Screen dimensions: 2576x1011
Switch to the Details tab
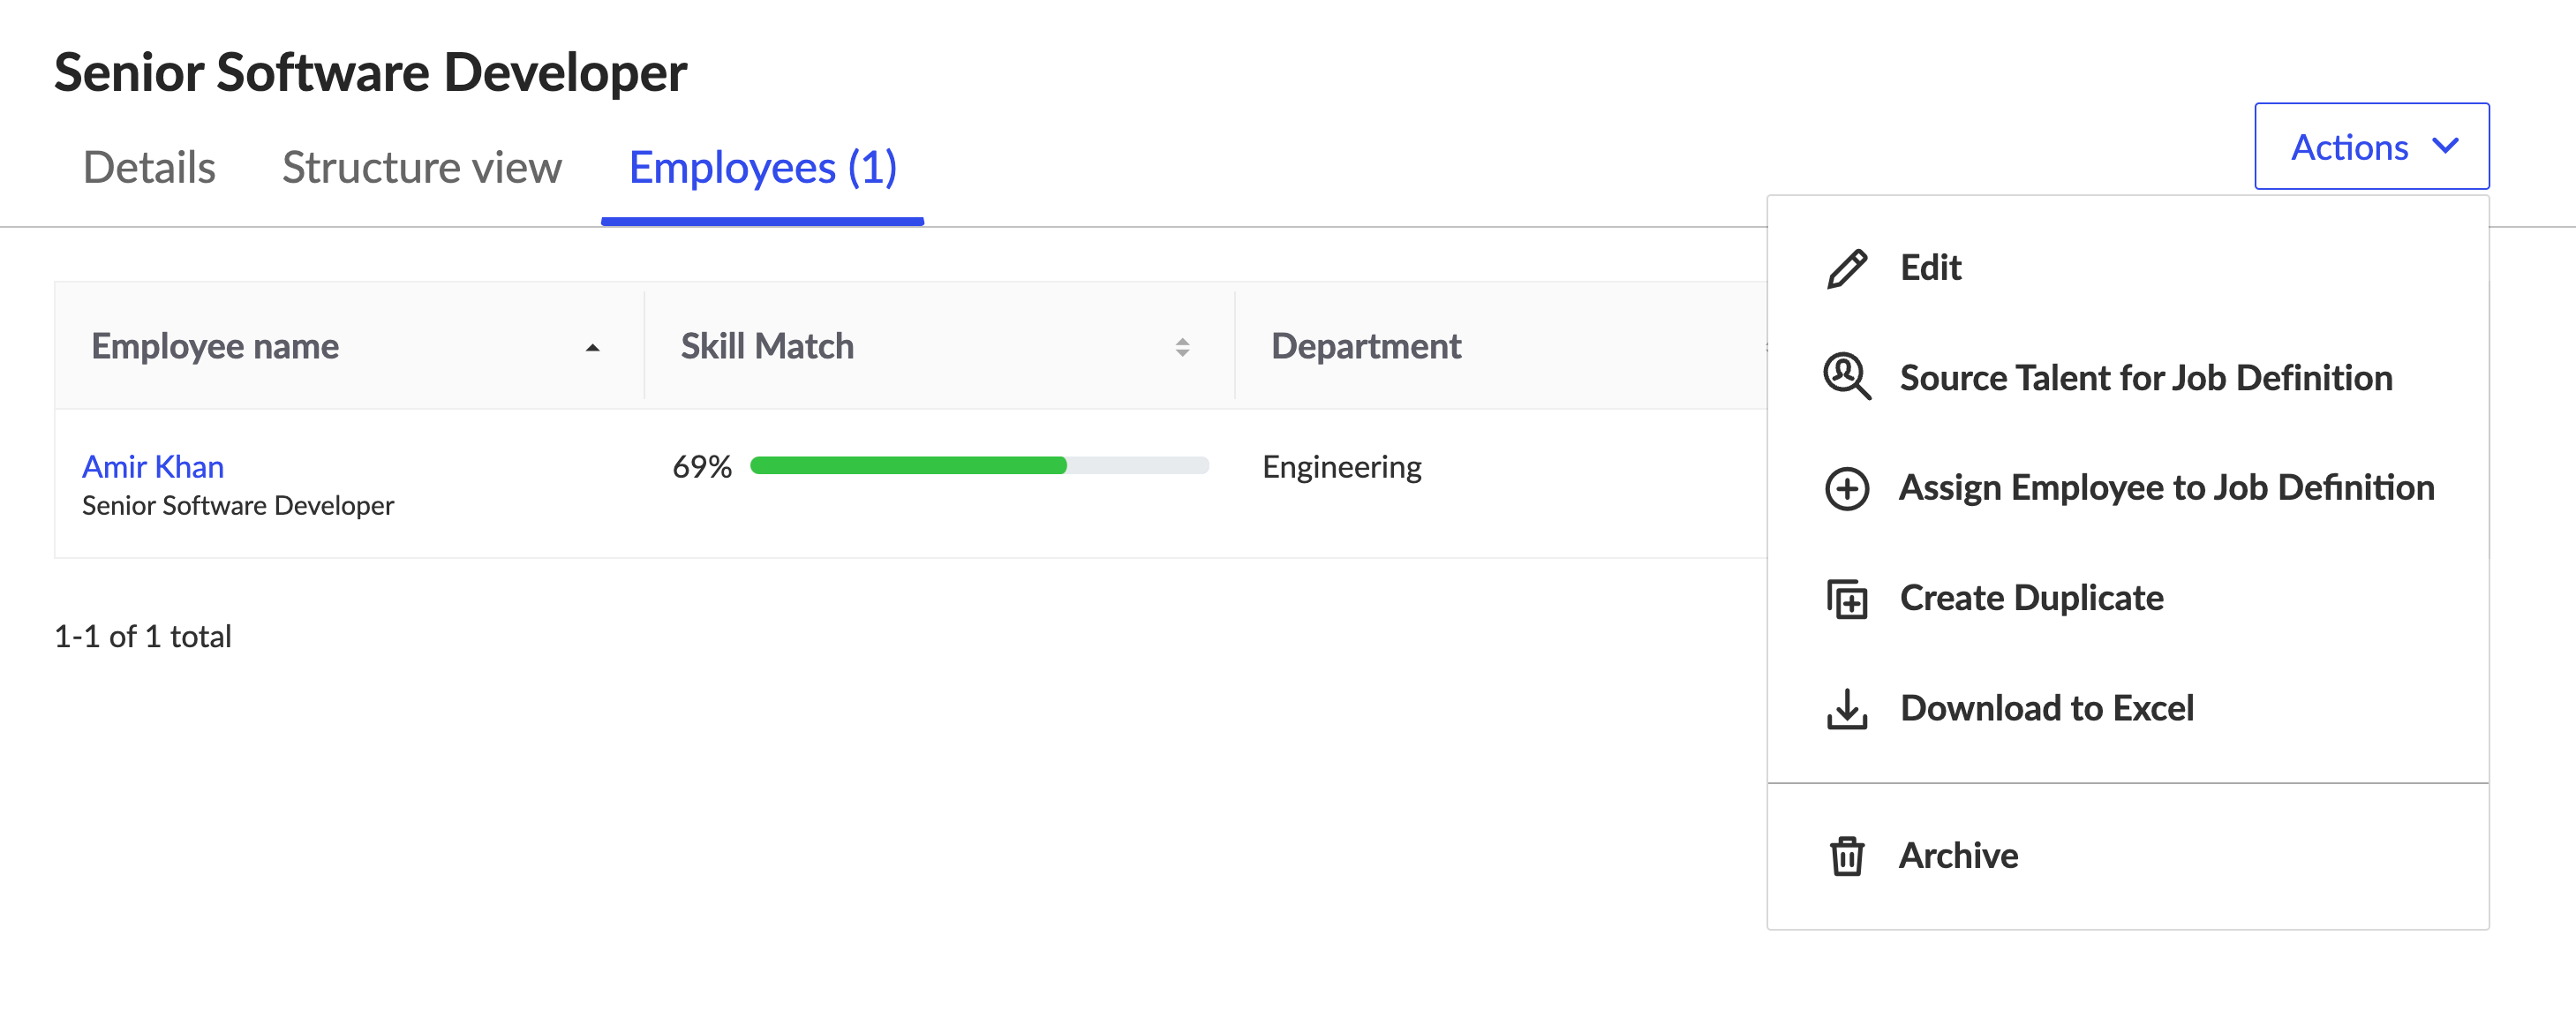[149, 167]
